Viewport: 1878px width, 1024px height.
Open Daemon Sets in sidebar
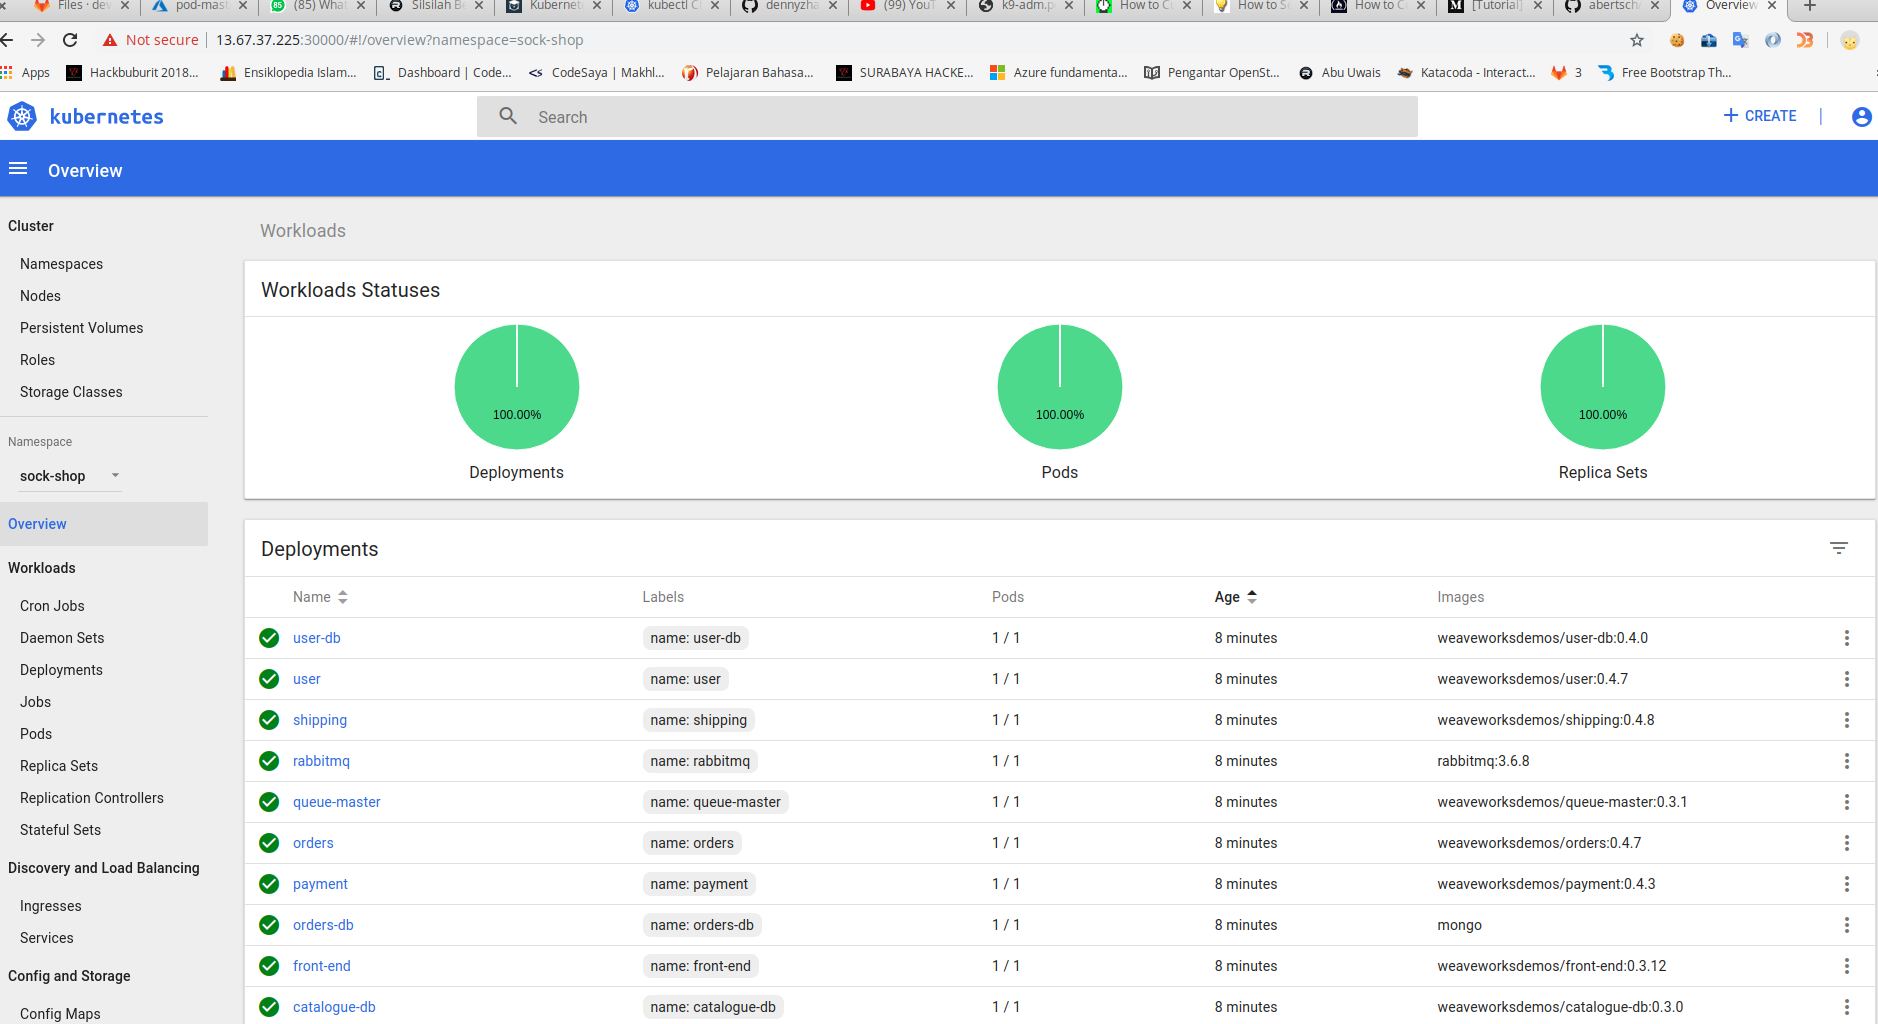[62, 638]
